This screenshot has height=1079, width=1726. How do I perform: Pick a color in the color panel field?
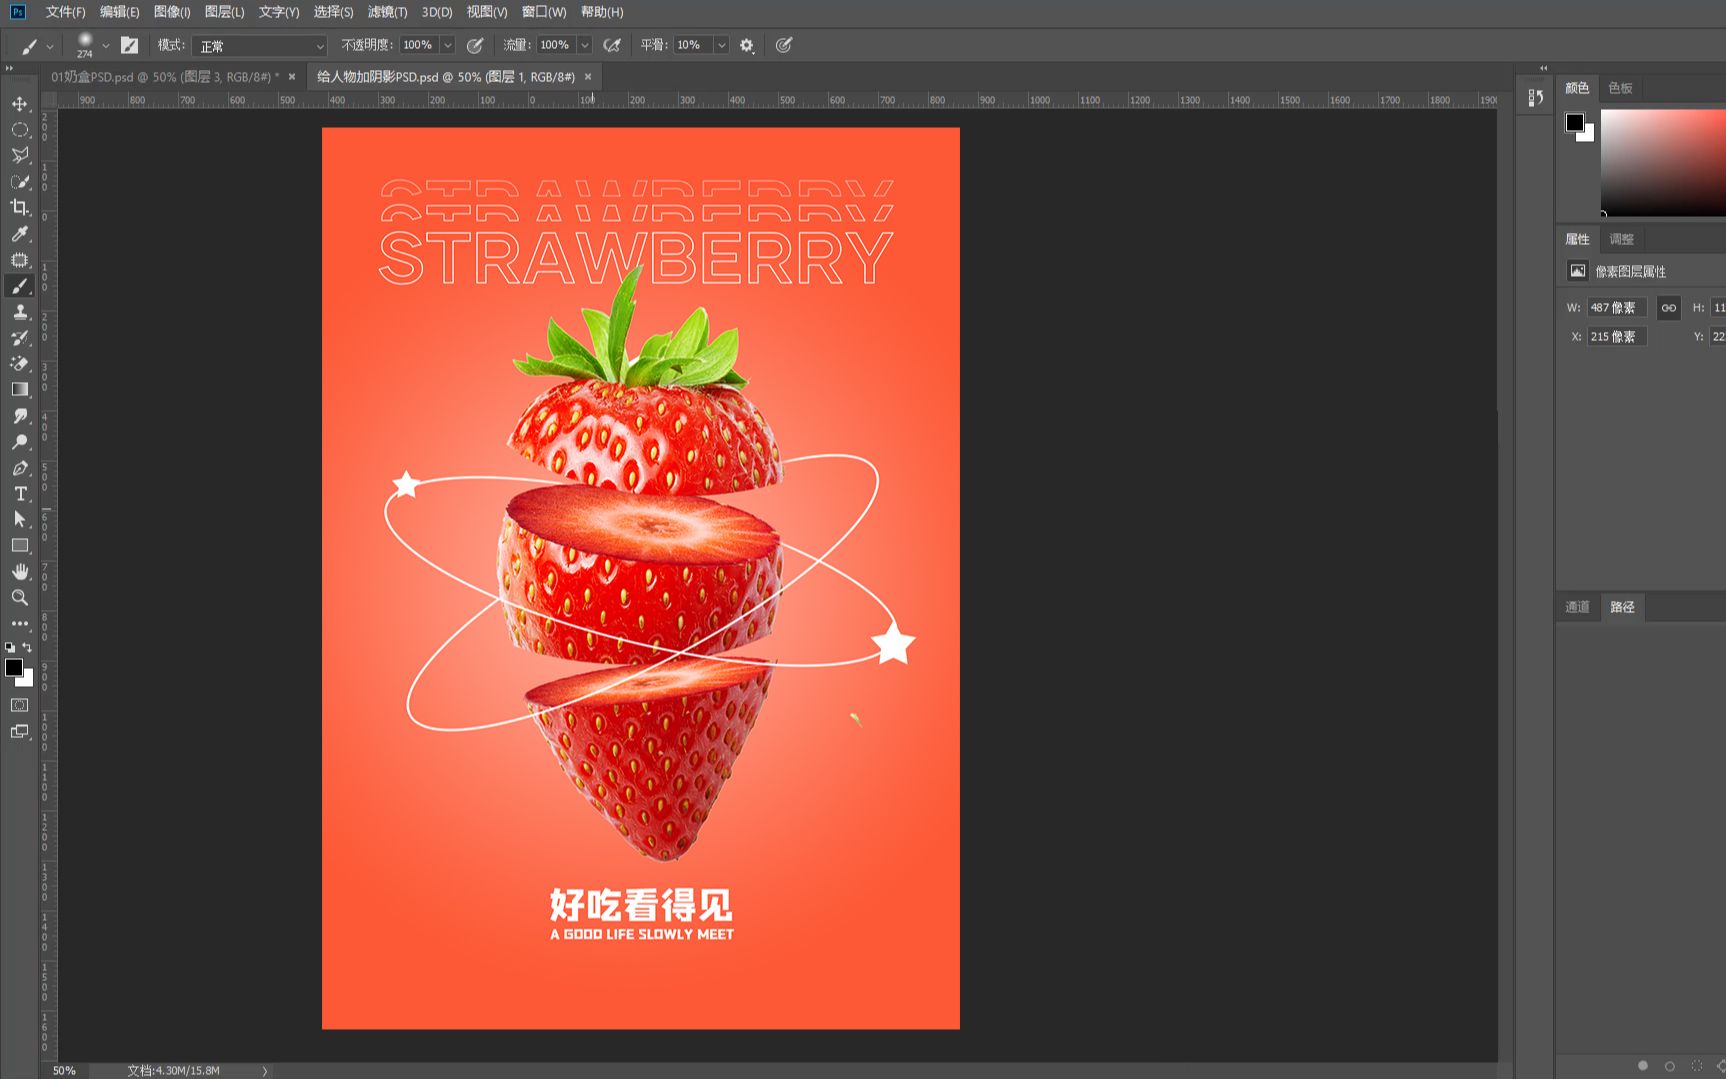(1663, 162)
